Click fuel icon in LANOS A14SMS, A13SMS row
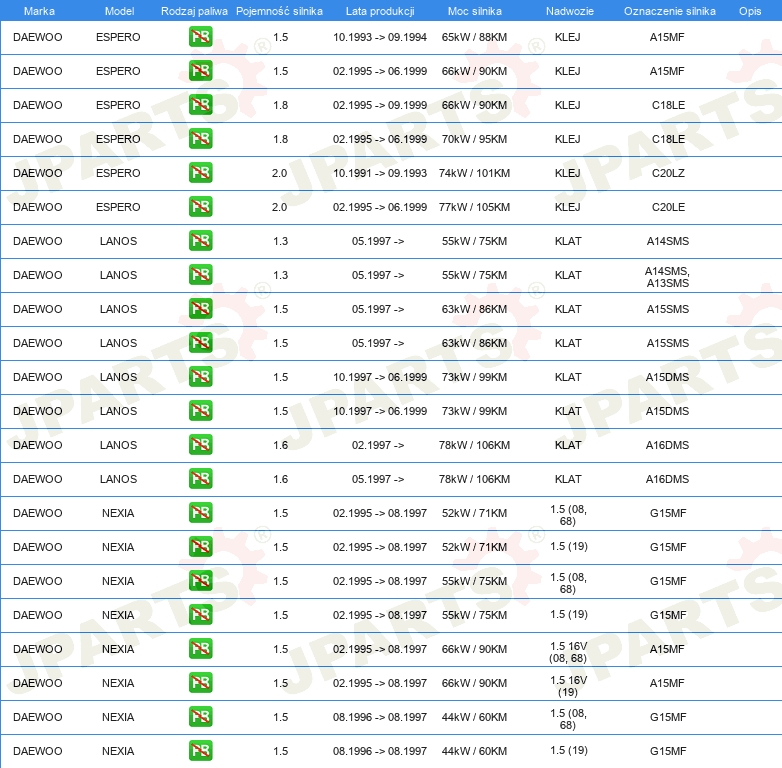The height and width of the screenshot is (768, 782). (200, 275)
